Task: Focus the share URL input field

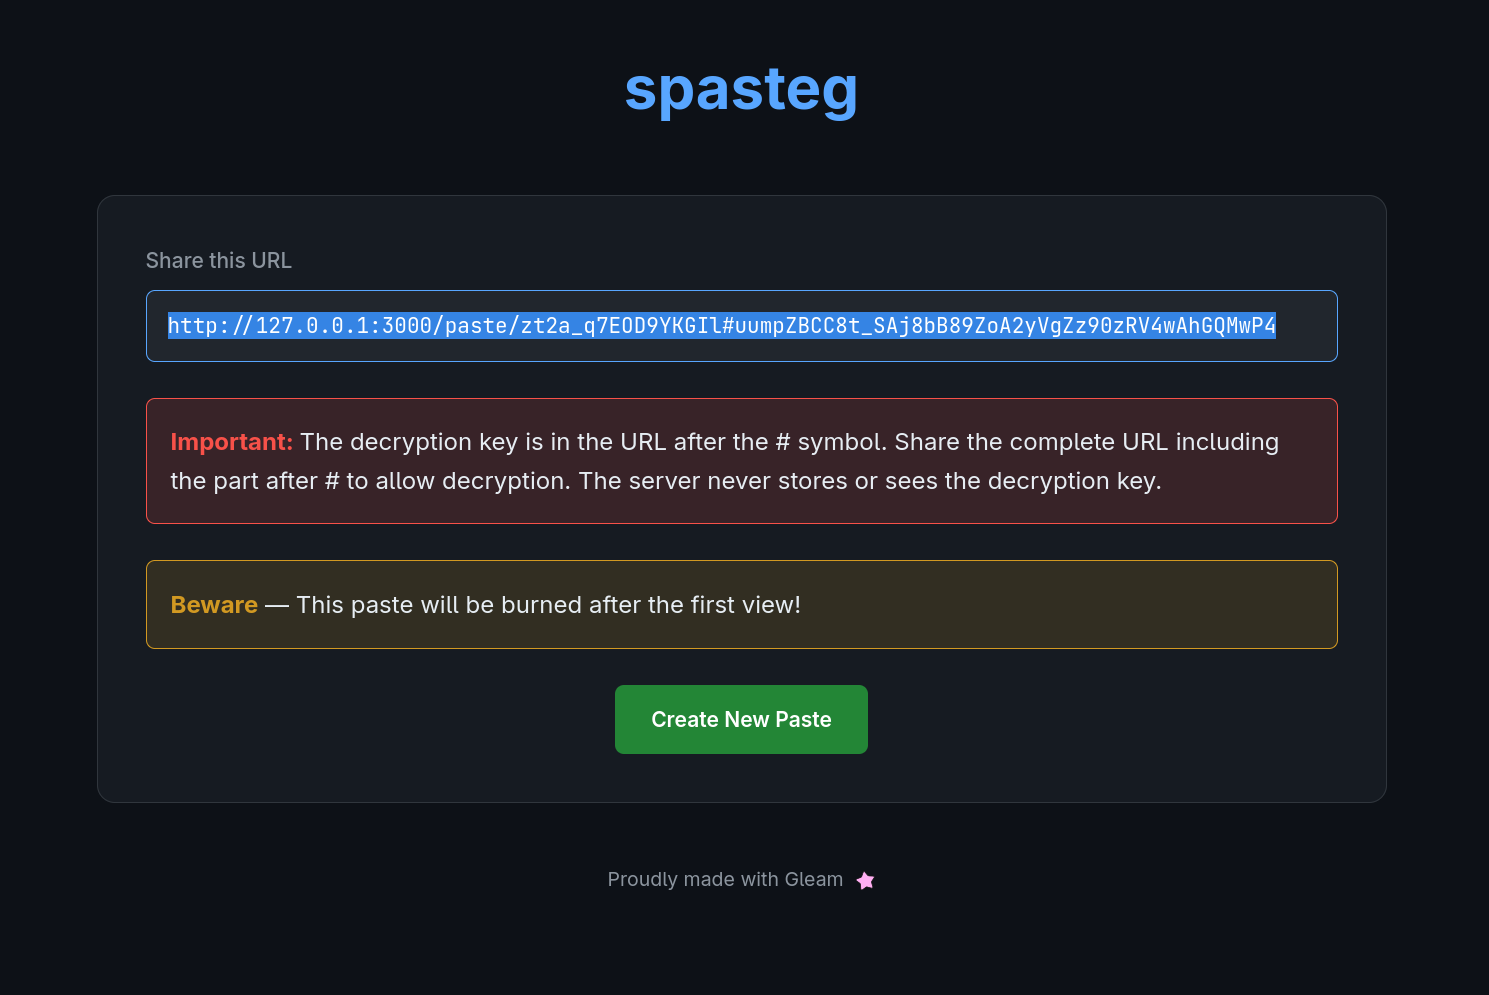Action: (x=741, y=326)
